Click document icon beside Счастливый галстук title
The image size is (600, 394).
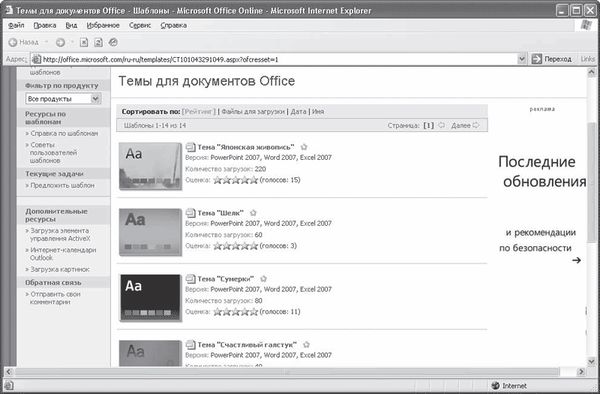[x=191, y=345]
